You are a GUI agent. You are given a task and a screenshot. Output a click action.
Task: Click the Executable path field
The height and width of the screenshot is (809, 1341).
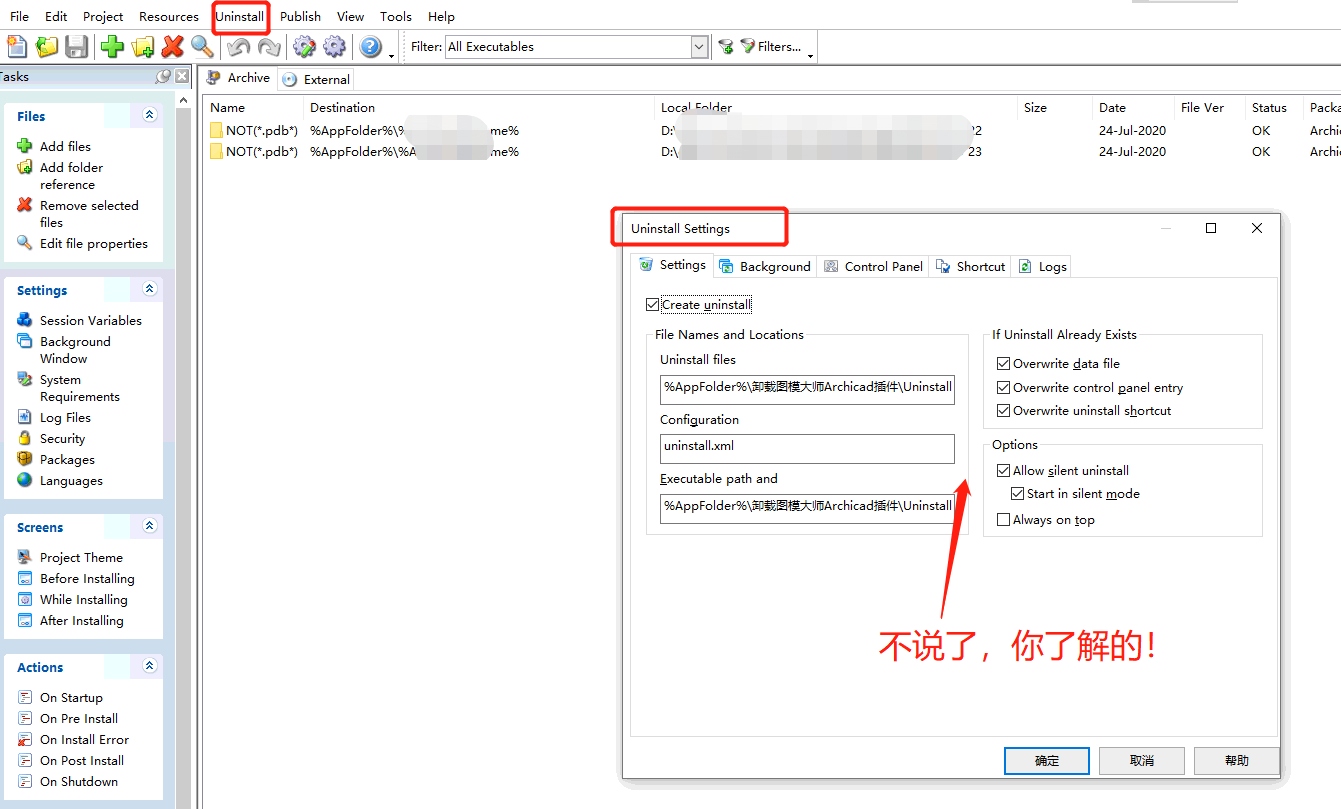pyautogui.click(x=807, y=508)
